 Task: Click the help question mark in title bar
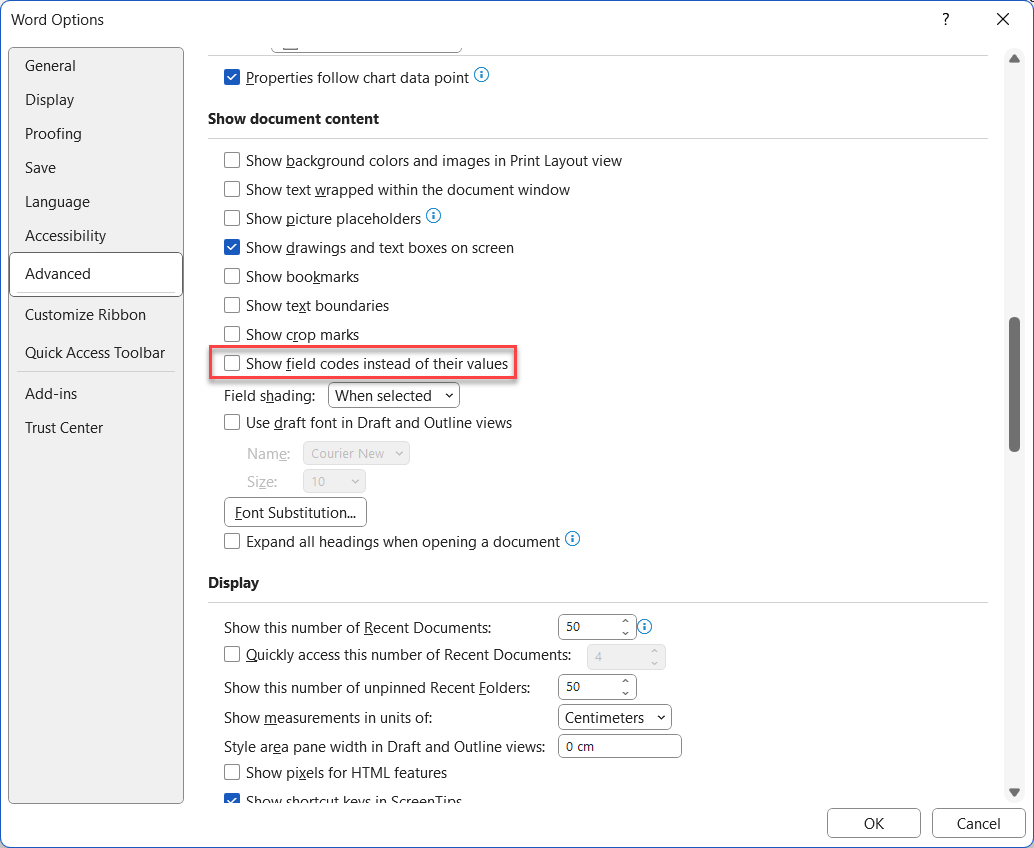945,19
